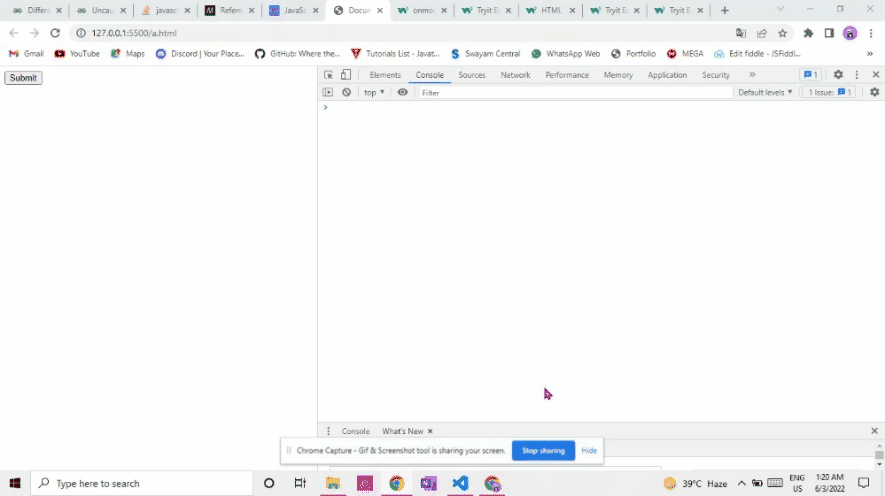Reload the page
885x496 pixels.
[55, 33]
